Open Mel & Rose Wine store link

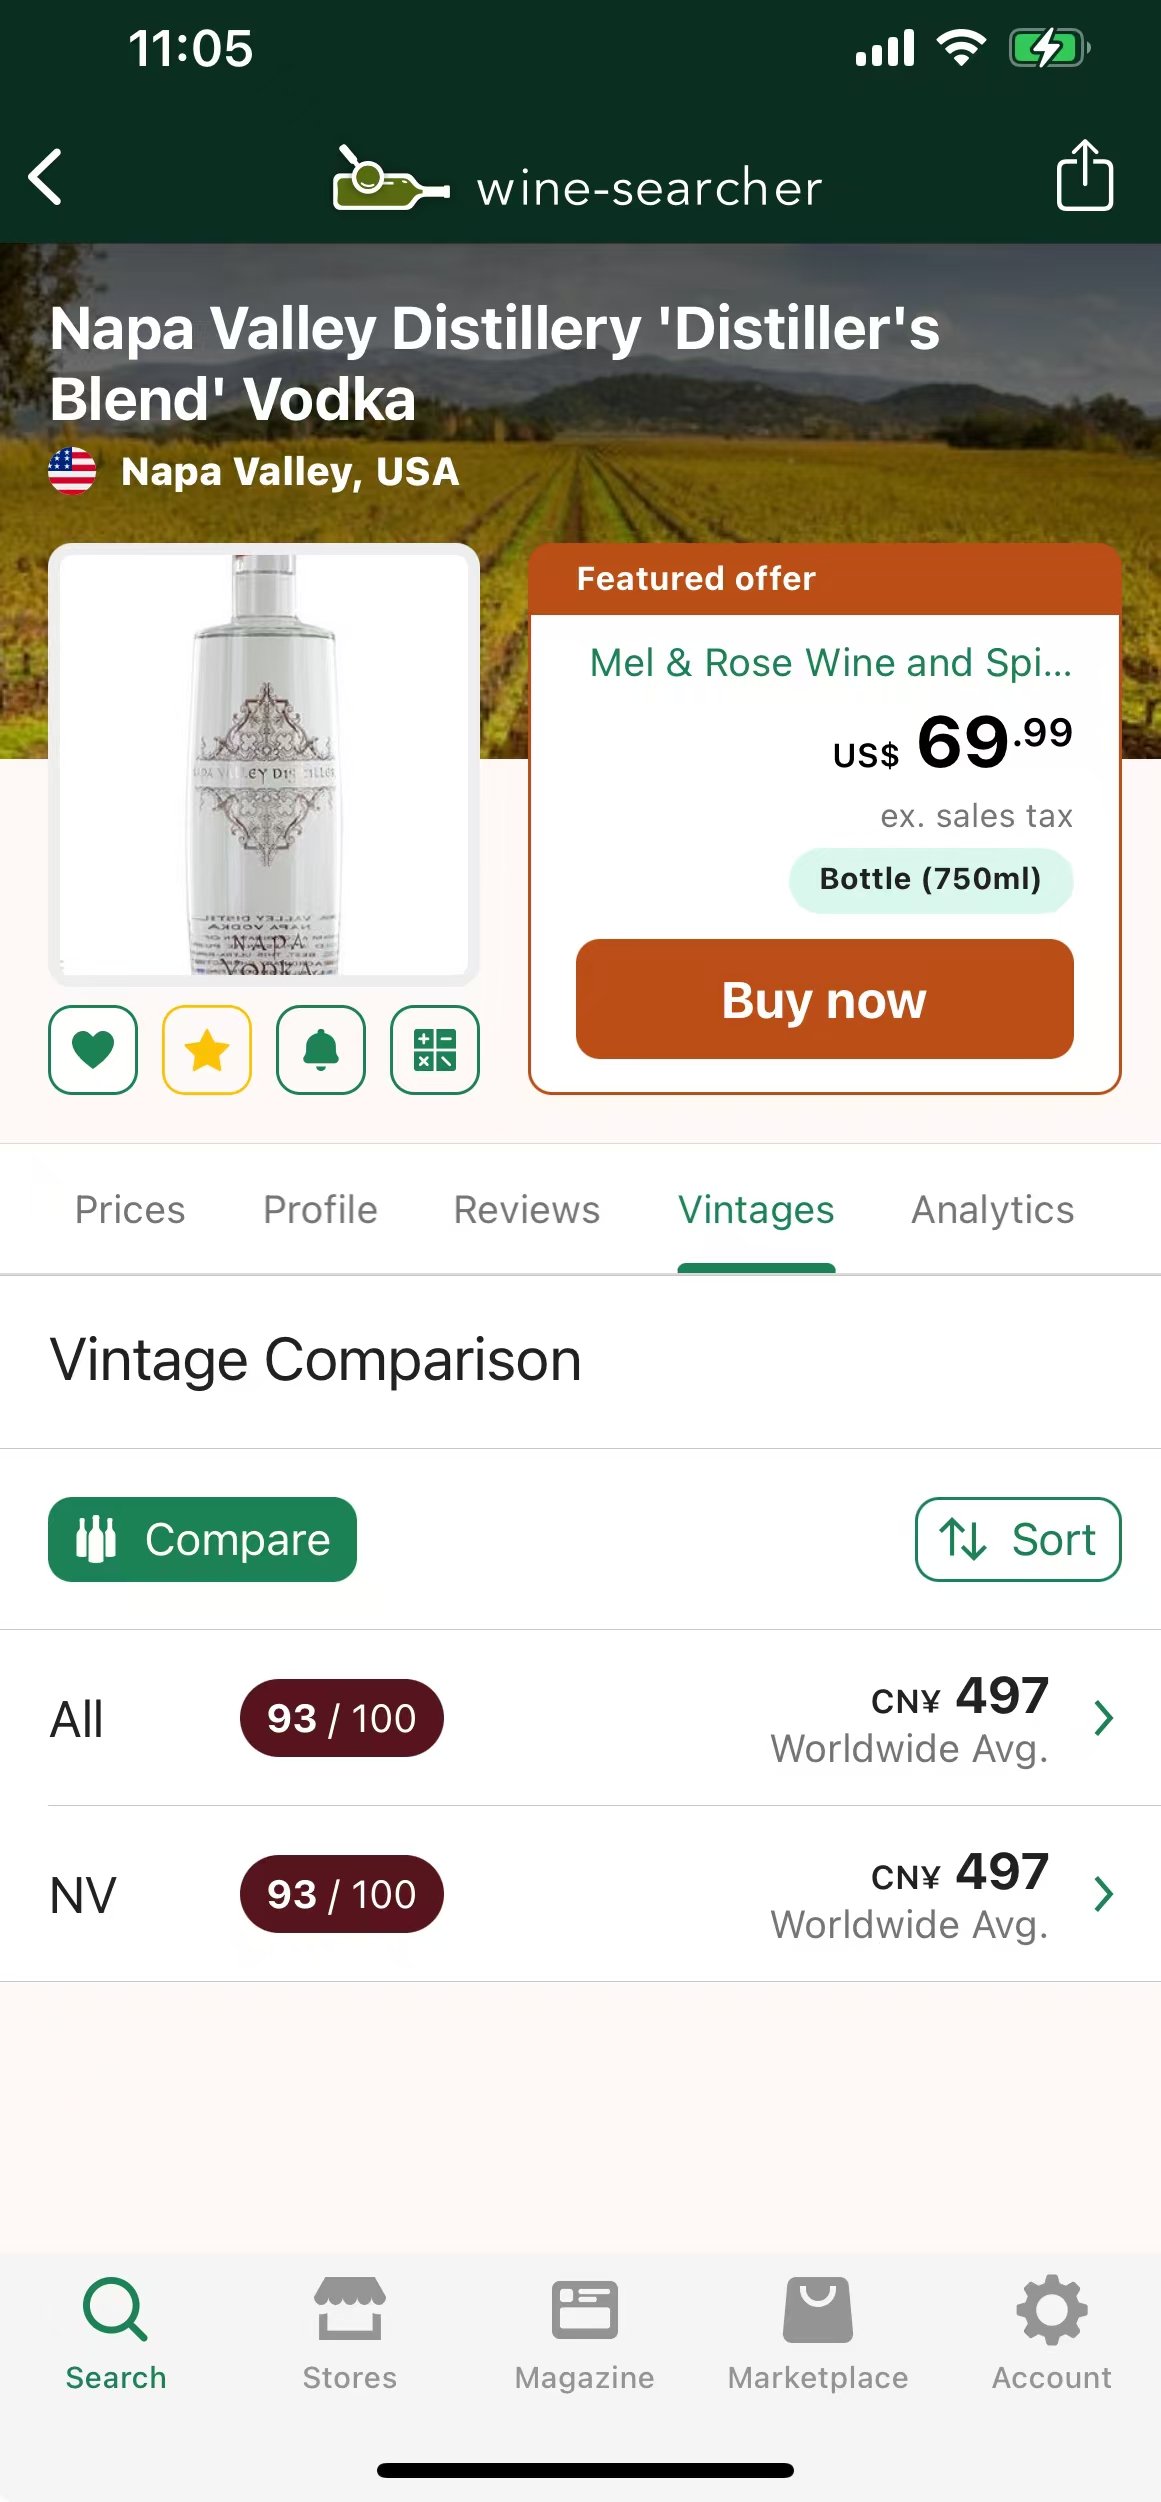830,663
